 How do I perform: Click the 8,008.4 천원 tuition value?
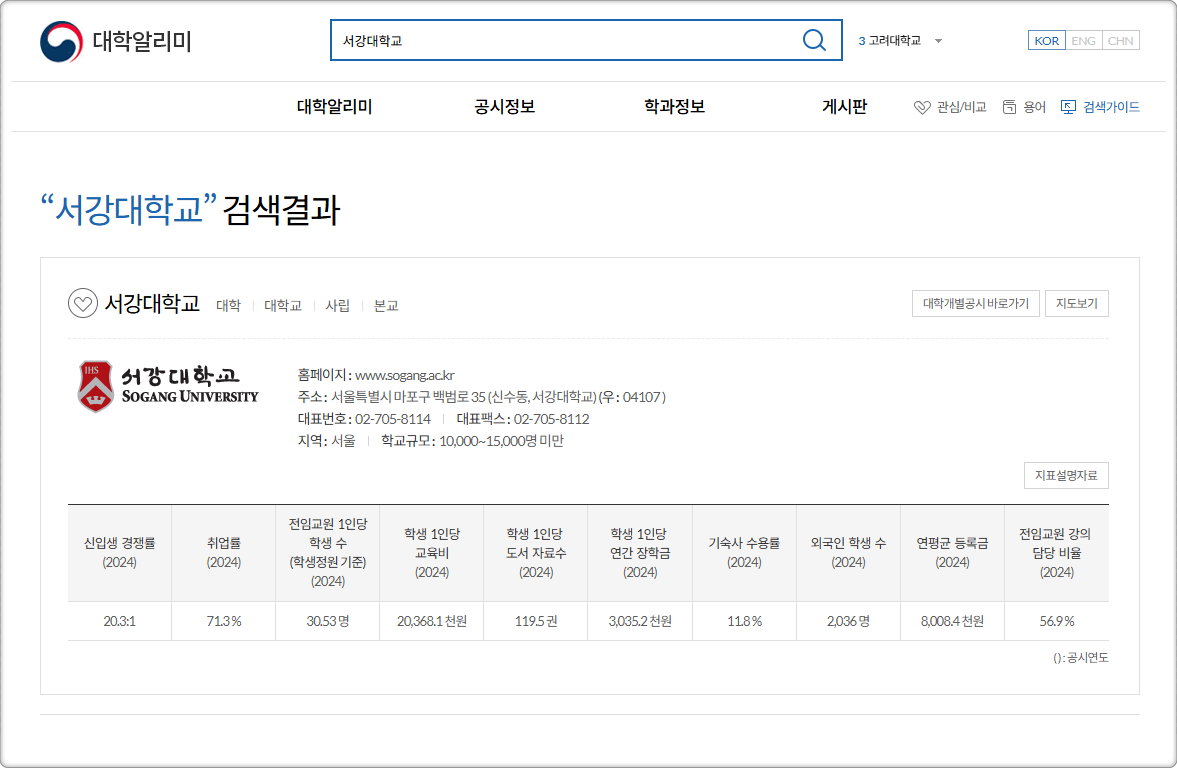tap(953, 621)
